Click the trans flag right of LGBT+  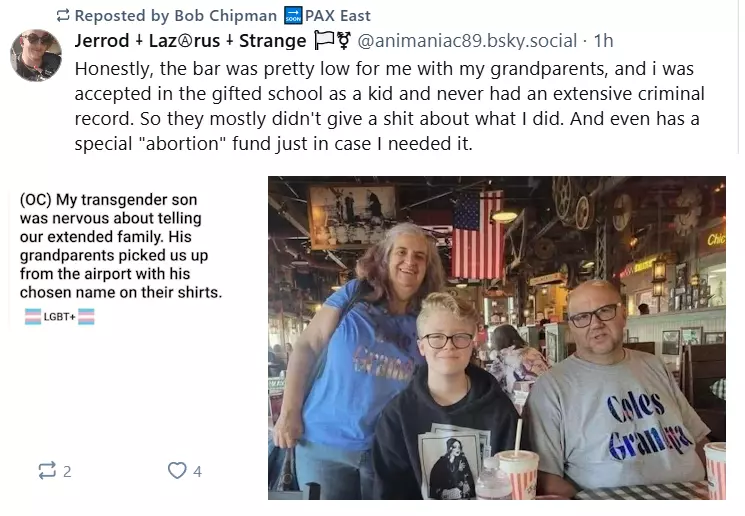[87, 317]
